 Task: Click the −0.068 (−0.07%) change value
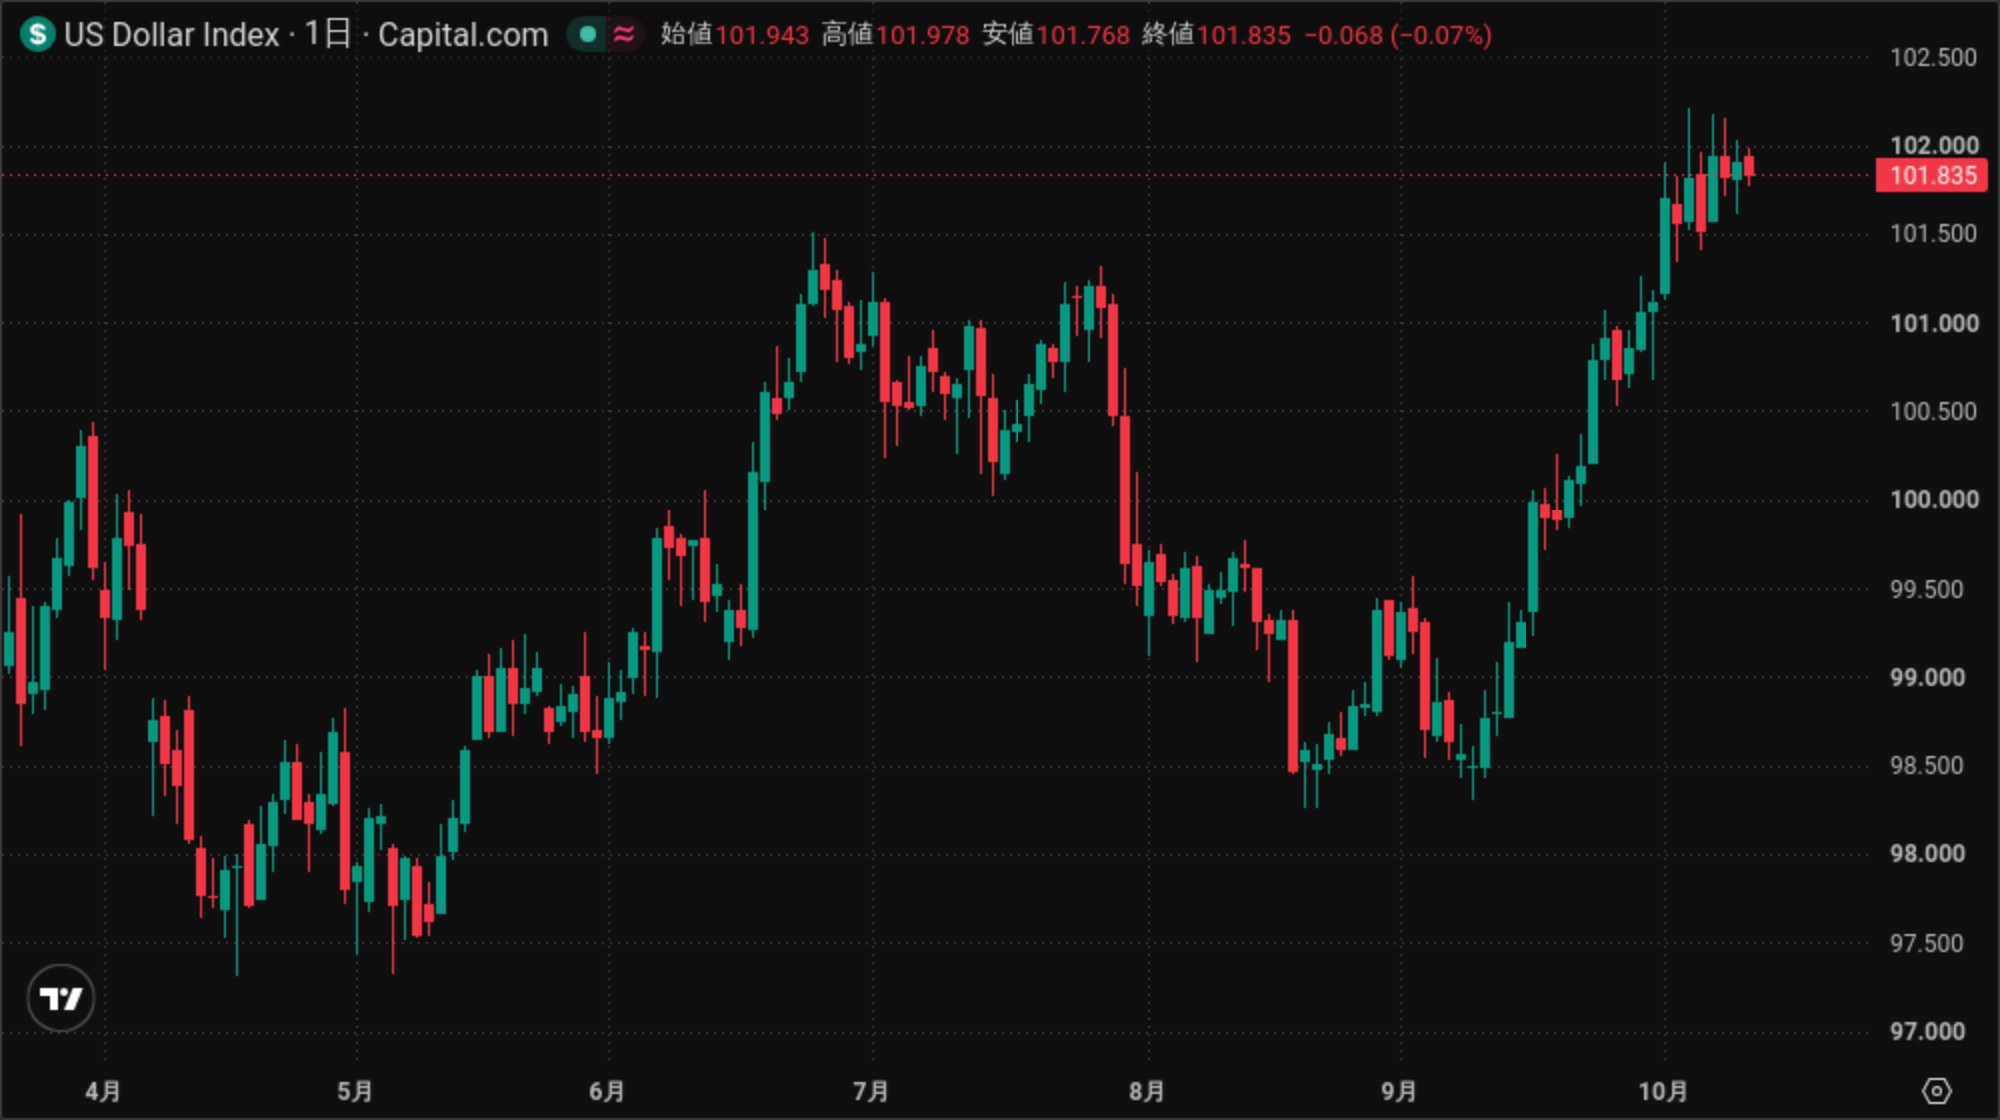[1398, 35]
